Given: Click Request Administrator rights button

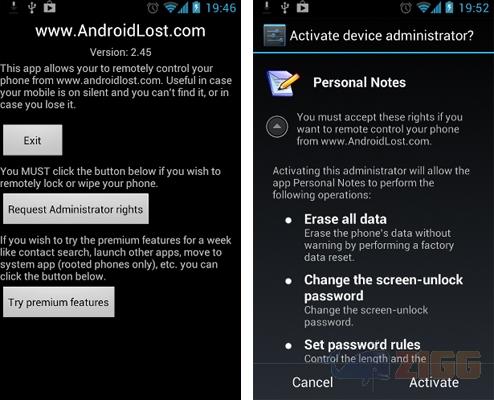Looking at the screenshot, I should 76,209.
